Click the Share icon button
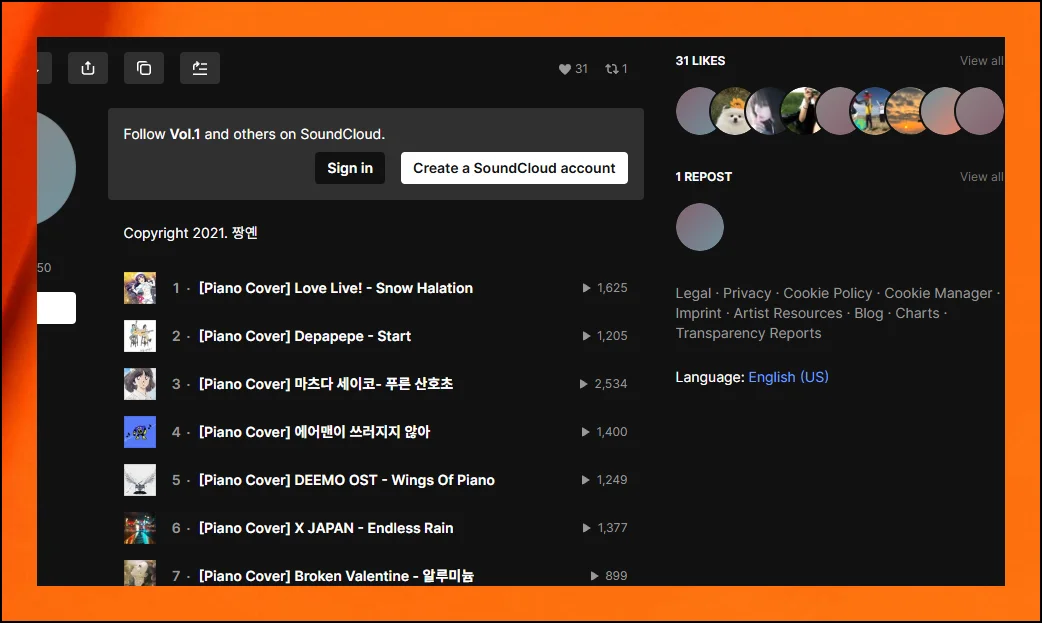Viewport: 1042px width, 623px height. tap(88, 68)
